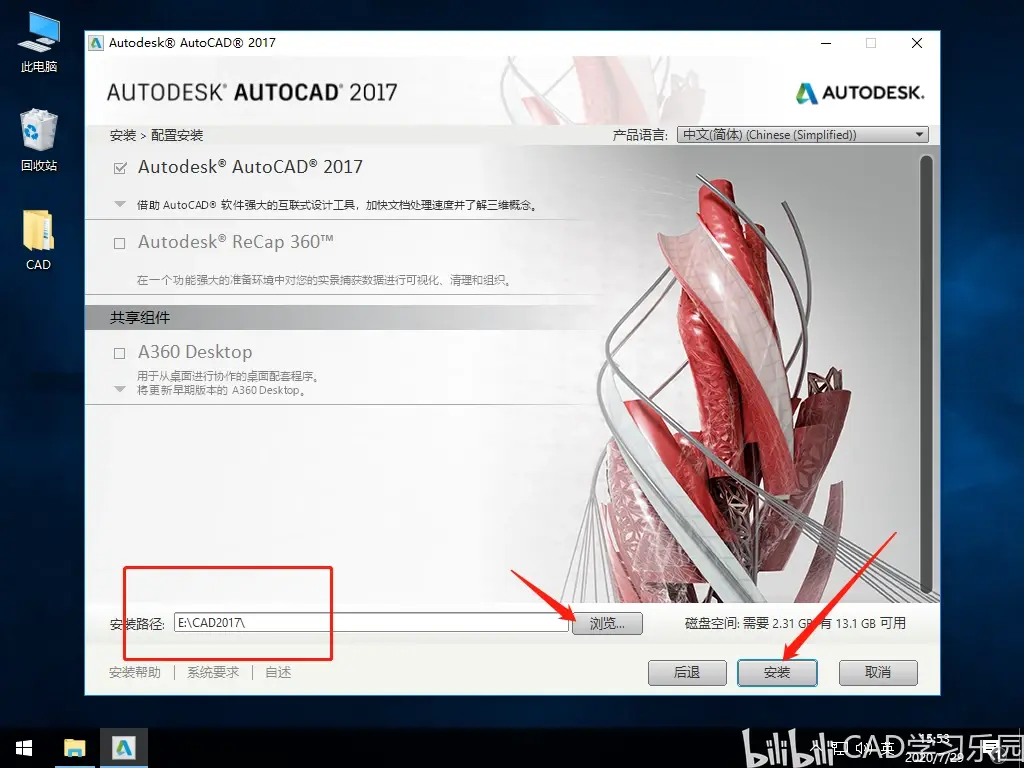Screen dimensions: 1024x768
Task: Click the 安装 > 配置安装 breadcrumb text
Action: (157, 135)
